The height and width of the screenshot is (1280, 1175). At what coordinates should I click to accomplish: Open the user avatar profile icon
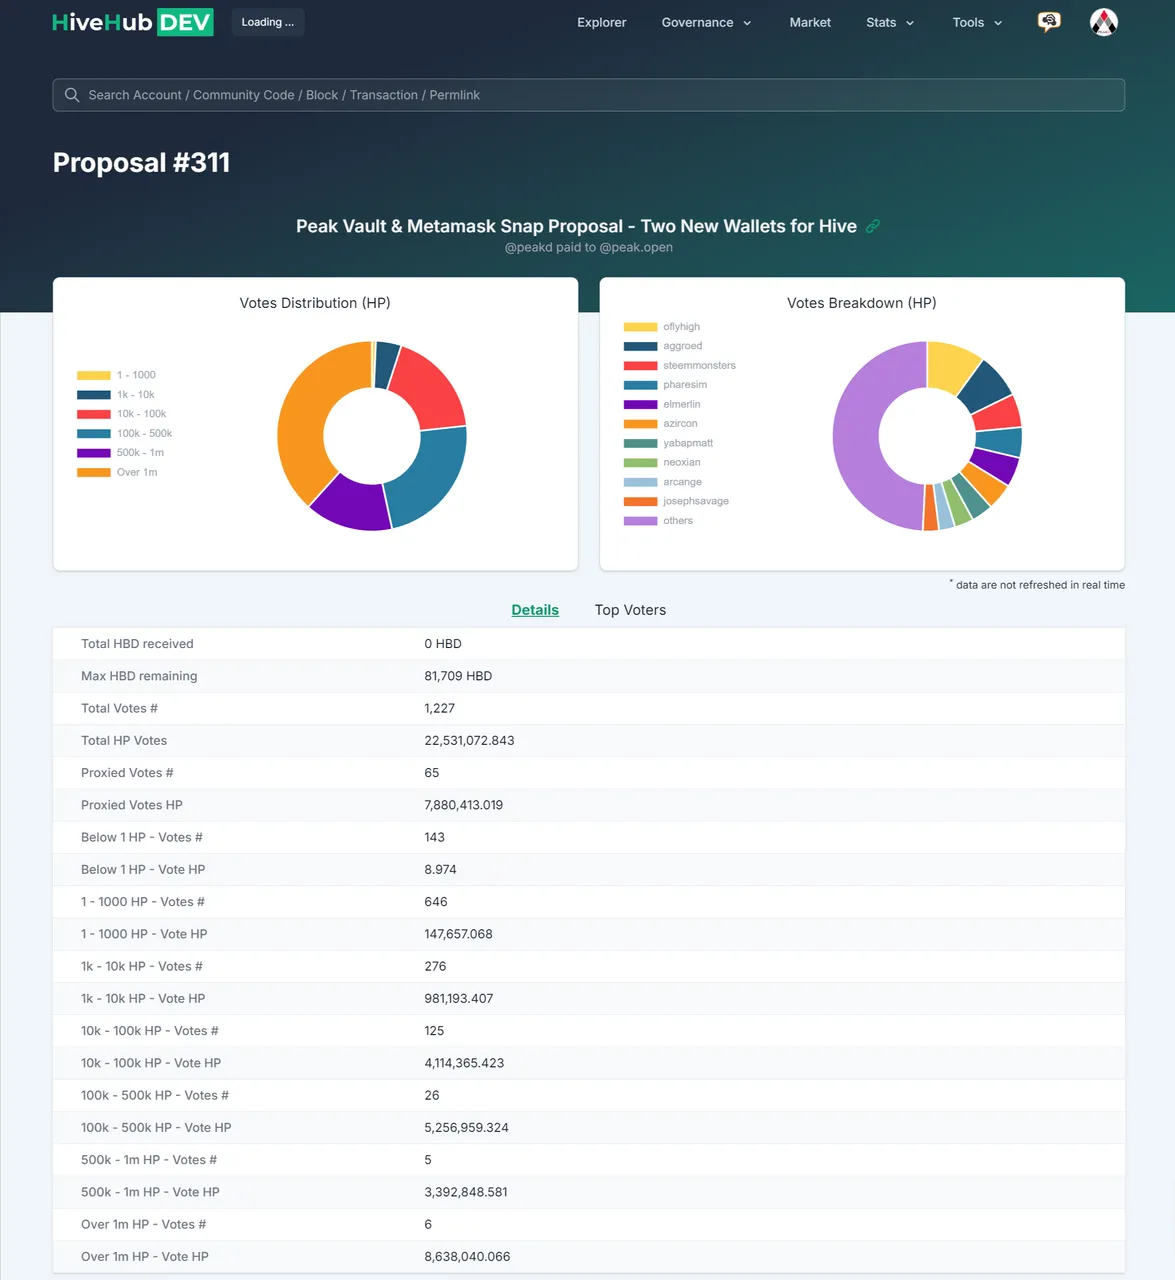1104,22
